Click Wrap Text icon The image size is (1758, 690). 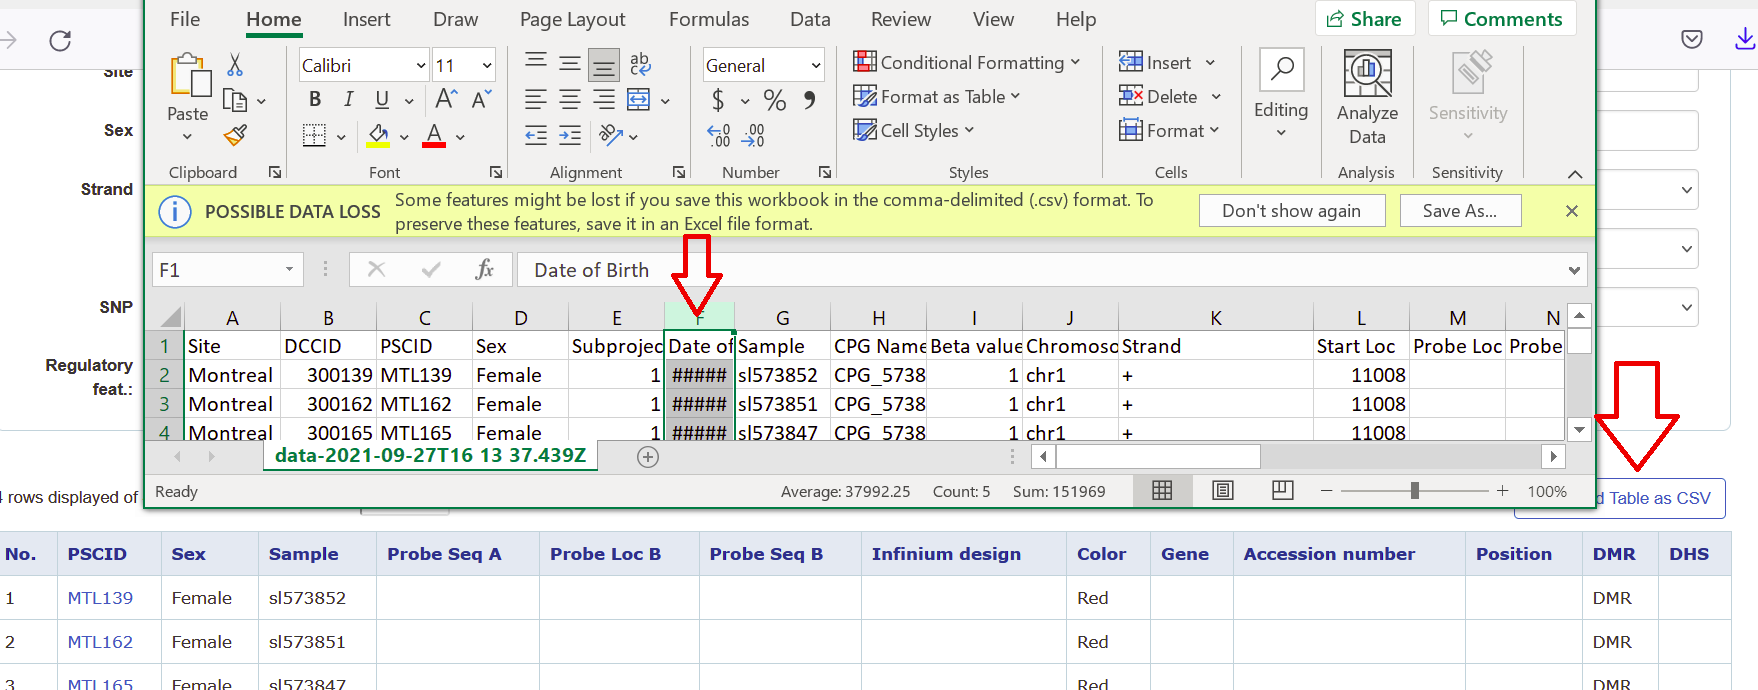[x=640, y=64]
